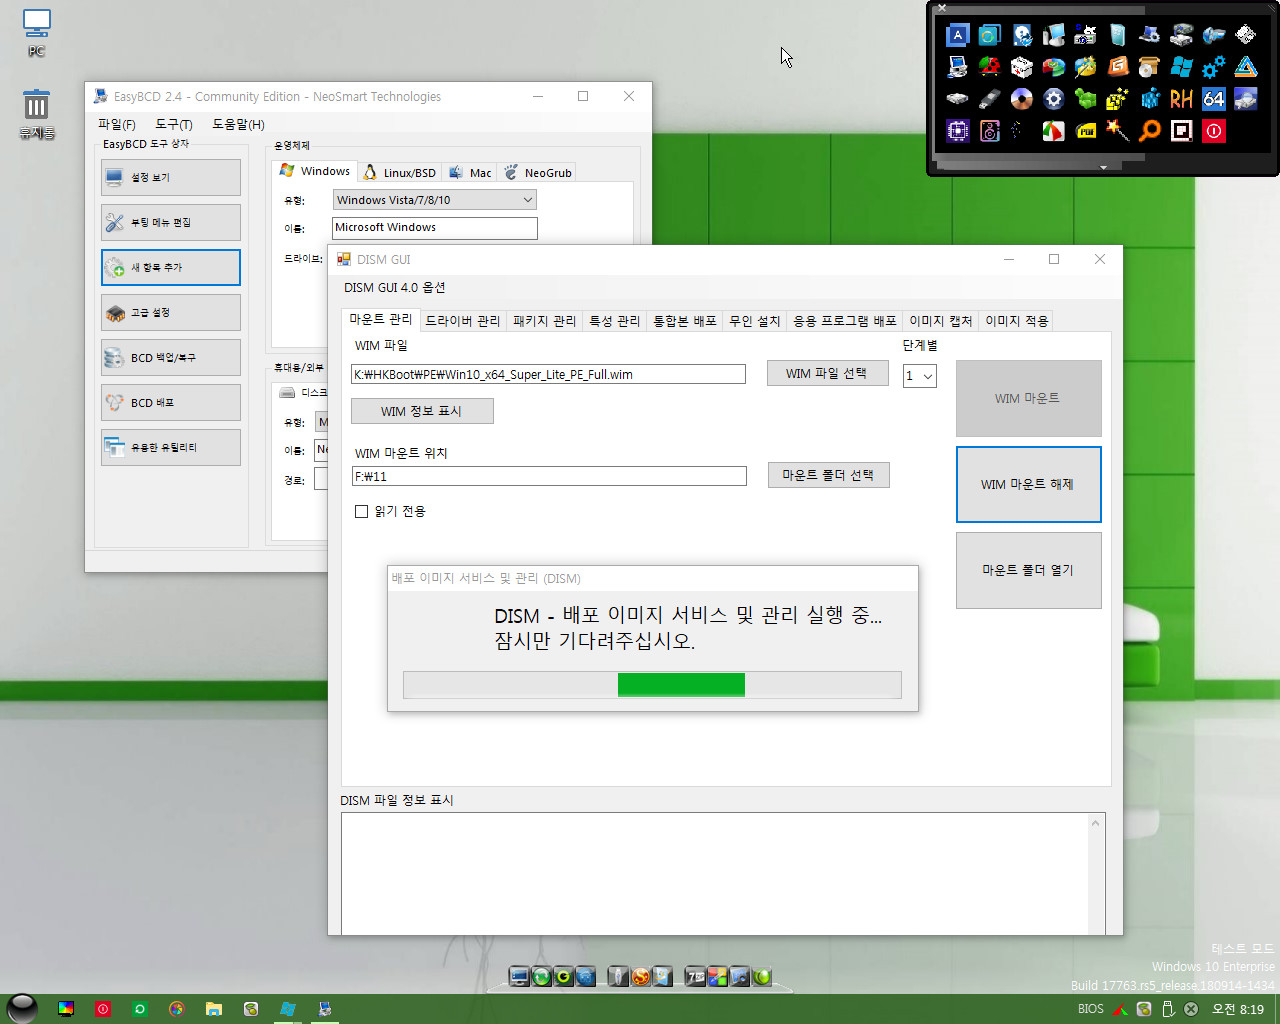Switch to the package management tab
Image resolution: width=1280 pixels, height=1024 pixels.
544,321
